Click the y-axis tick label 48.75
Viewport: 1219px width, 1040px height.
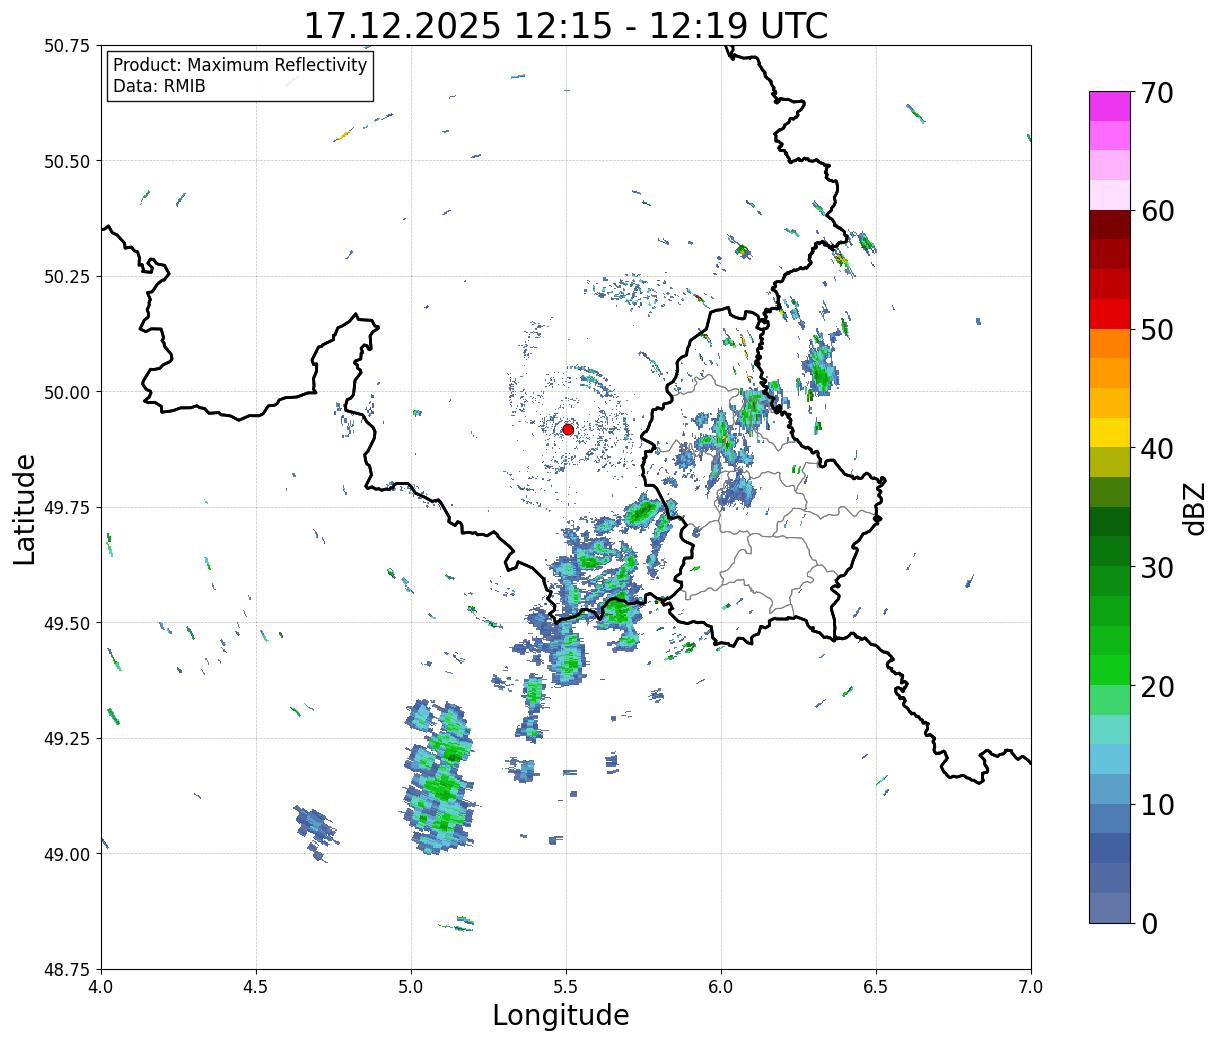[67, 970]
